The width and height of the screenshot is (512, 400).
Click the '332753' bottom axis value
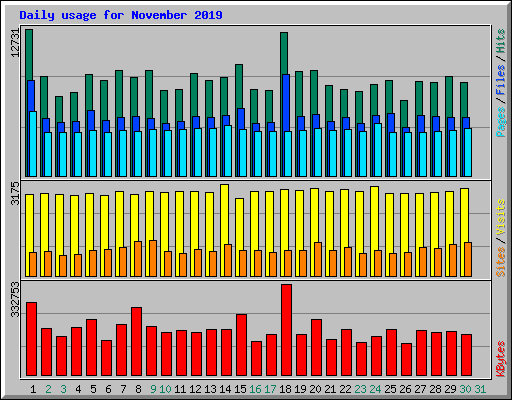coord(15,299)
